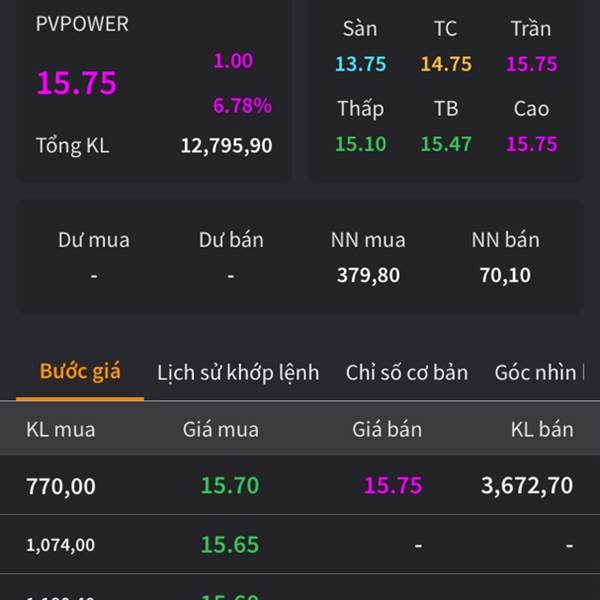The image size is (600, 600).
Task: Open the Bước giá tab
Action: 80,372
